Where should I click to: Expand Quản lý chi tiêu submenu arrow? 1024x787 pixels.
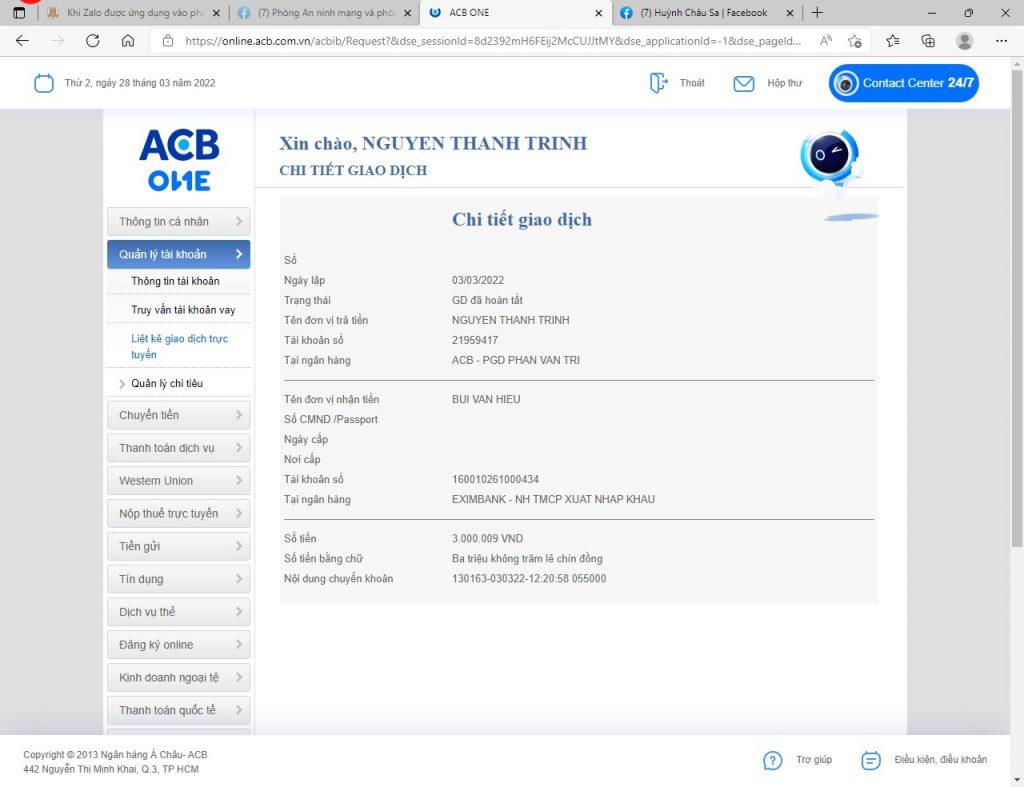click(x=122, y=384)
